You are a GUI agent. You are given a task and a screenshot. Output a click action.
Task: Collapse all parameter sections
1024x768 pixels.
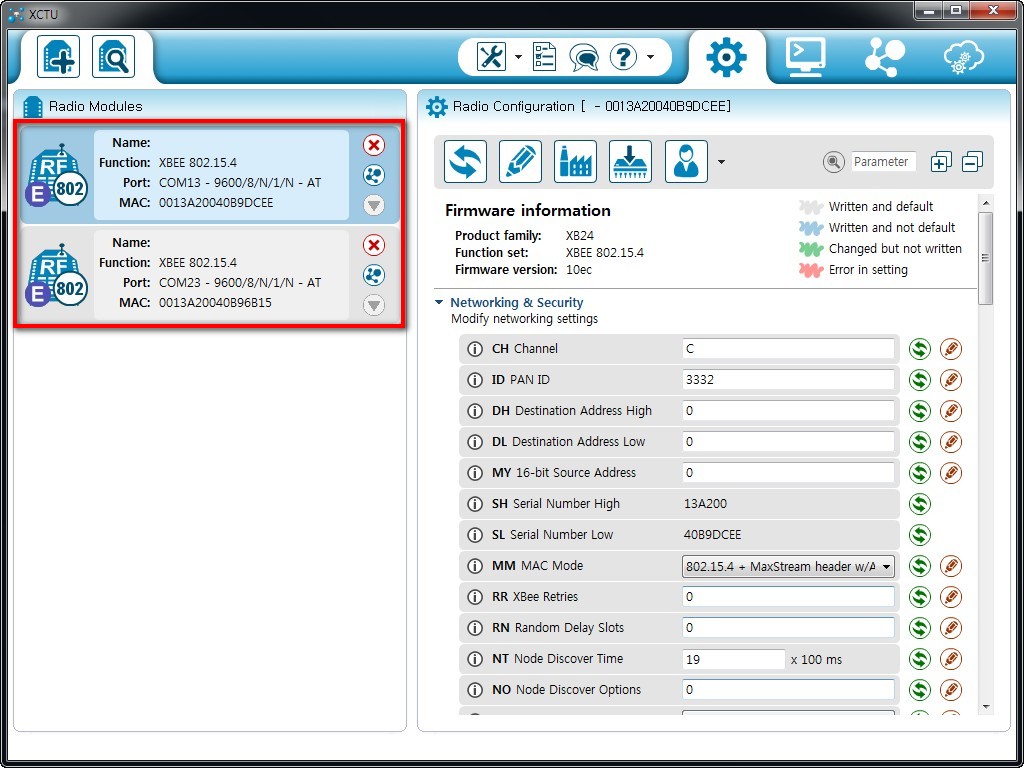click(972, 162)
